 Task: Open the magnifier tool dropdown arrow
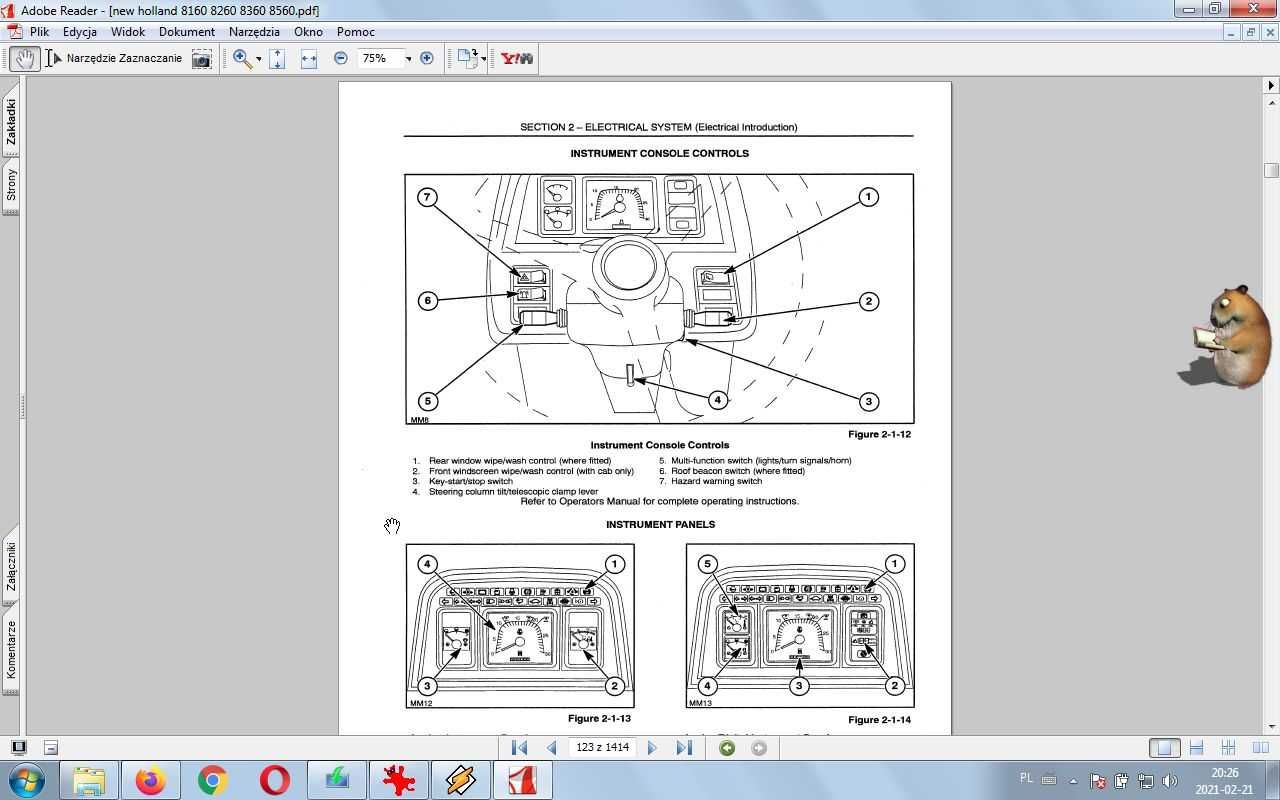pos(258,59)
